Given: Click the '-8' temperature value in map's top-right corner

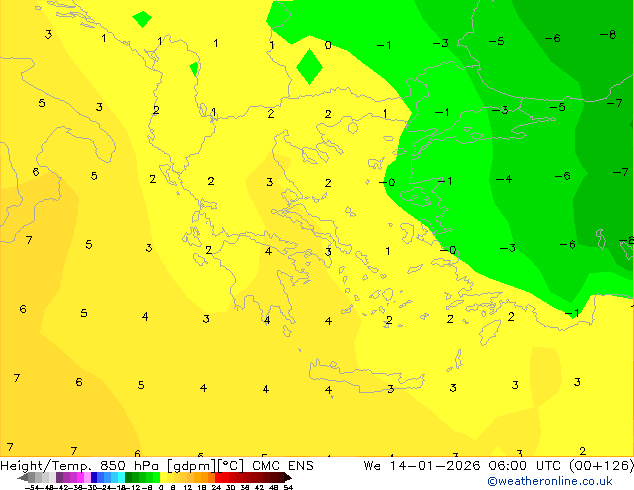Looking at the screenshot, I should pos(608,35).
